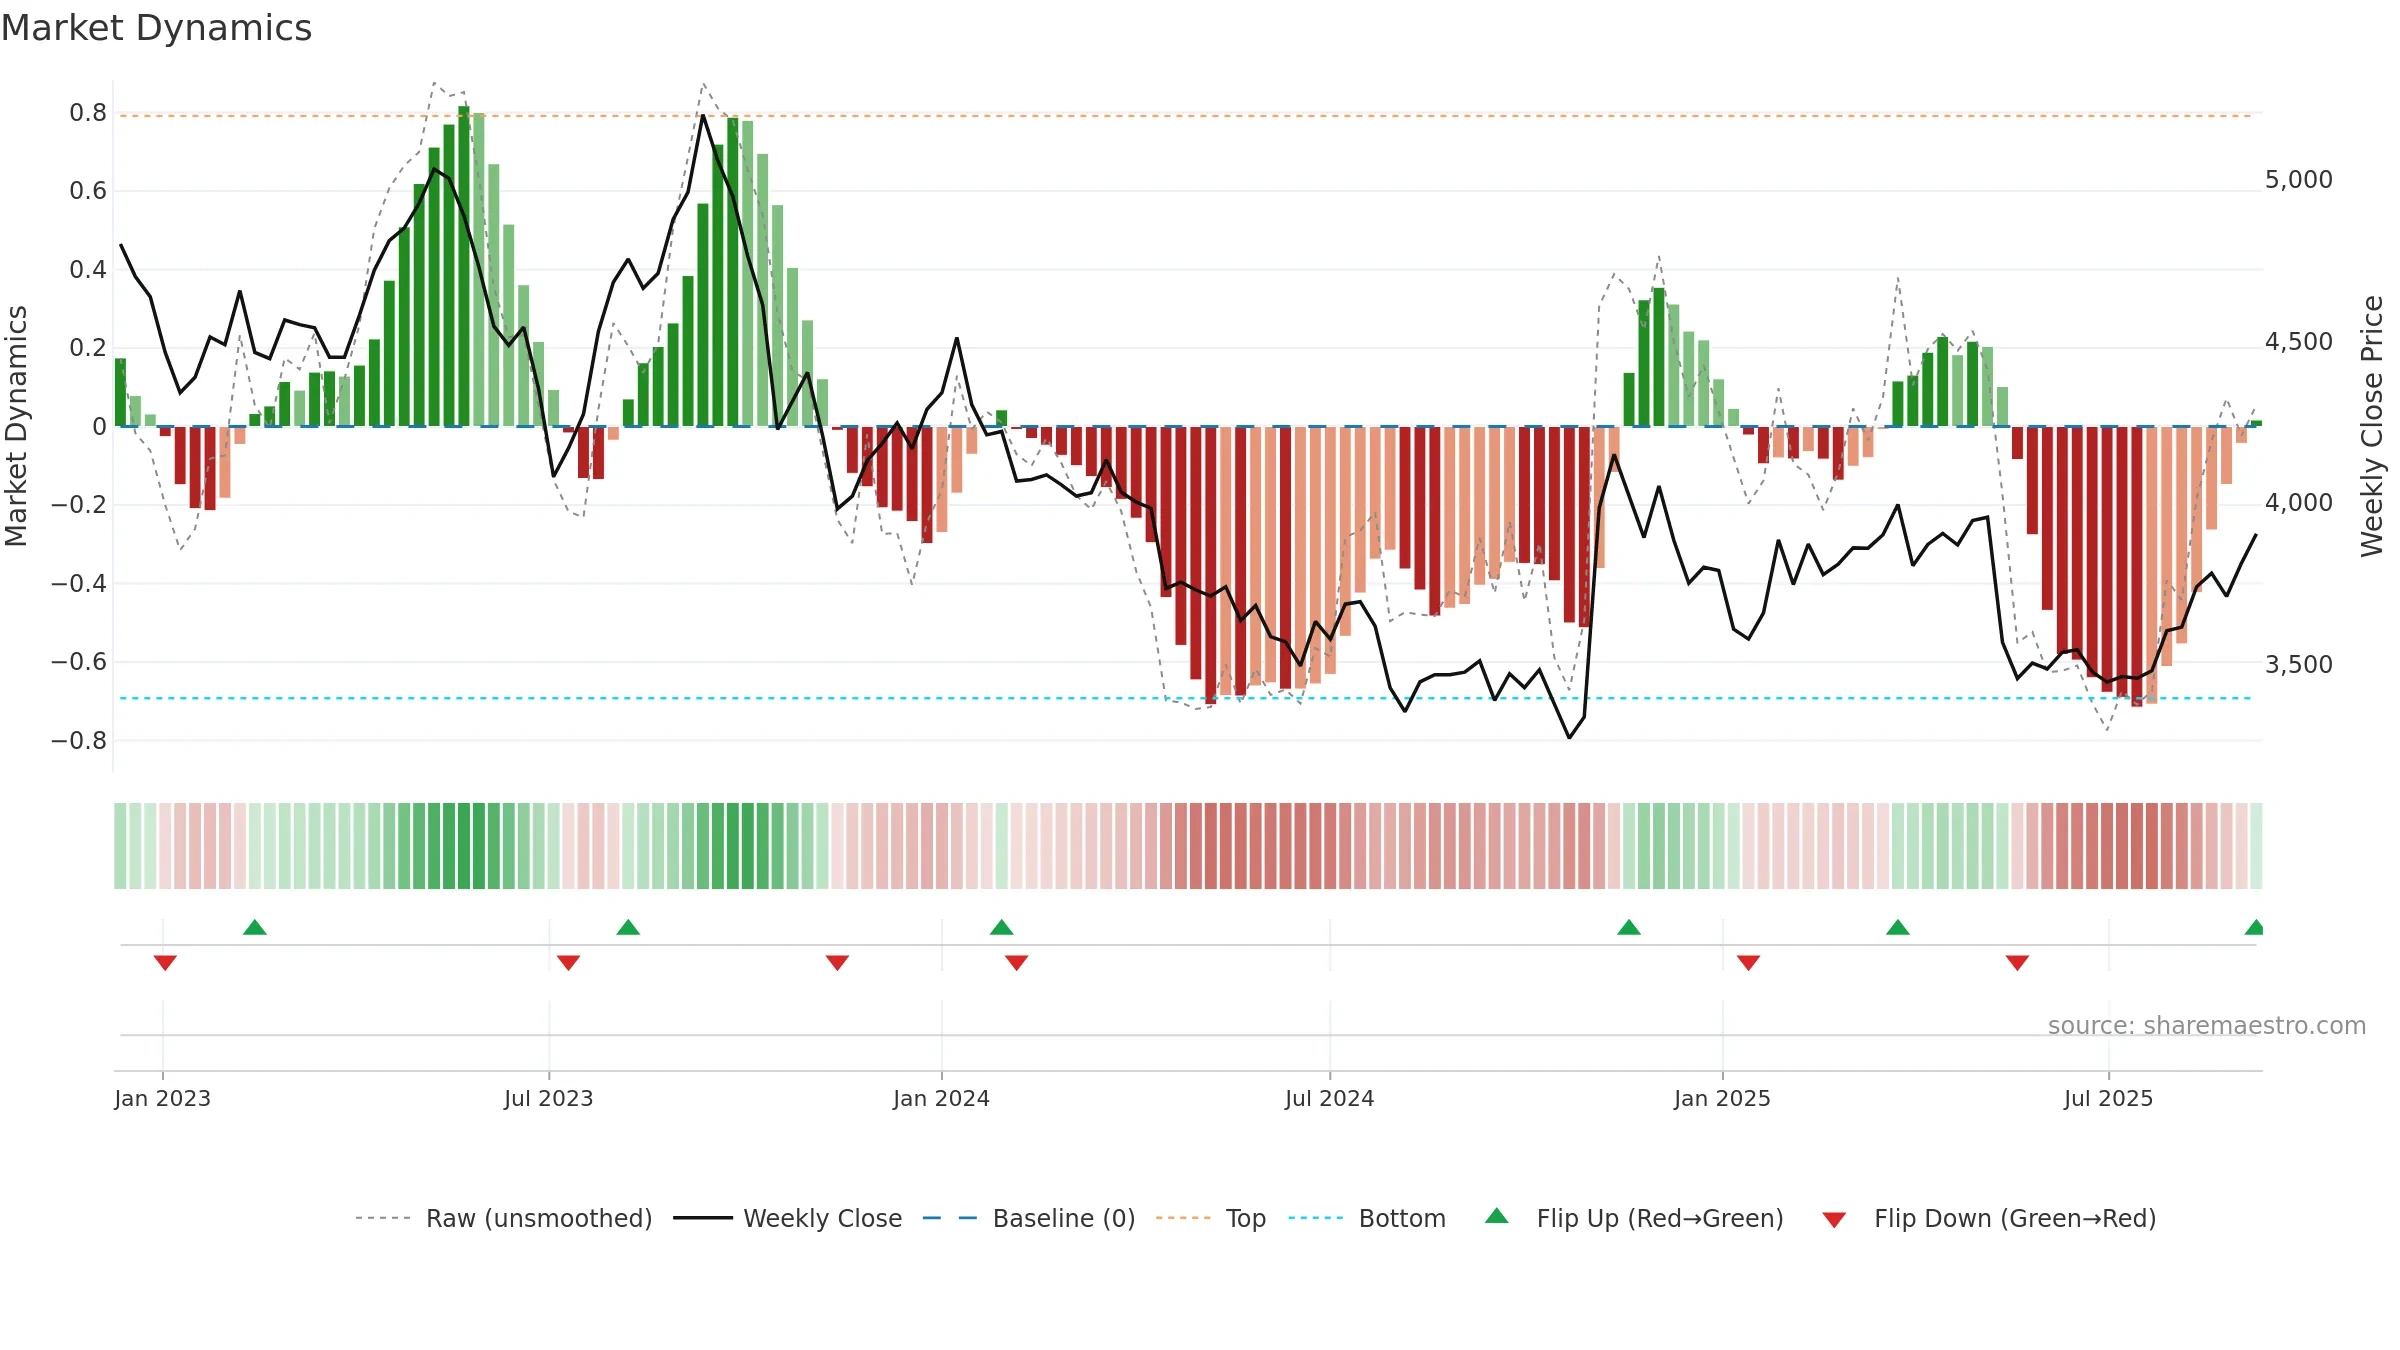
Task: Click the tallest green bar of the June 2023 peak
Action: coord(464,266)
